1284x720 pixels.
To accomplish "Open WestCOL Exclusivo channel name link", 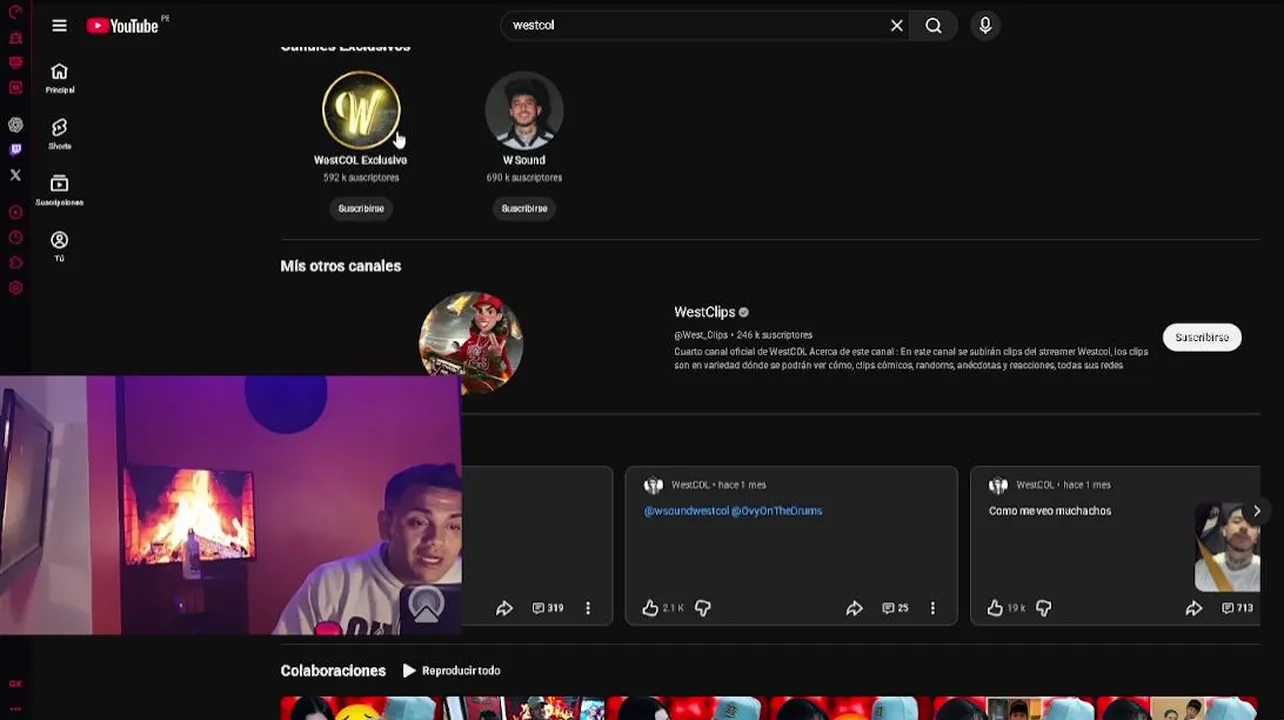I will pos(360,160).
